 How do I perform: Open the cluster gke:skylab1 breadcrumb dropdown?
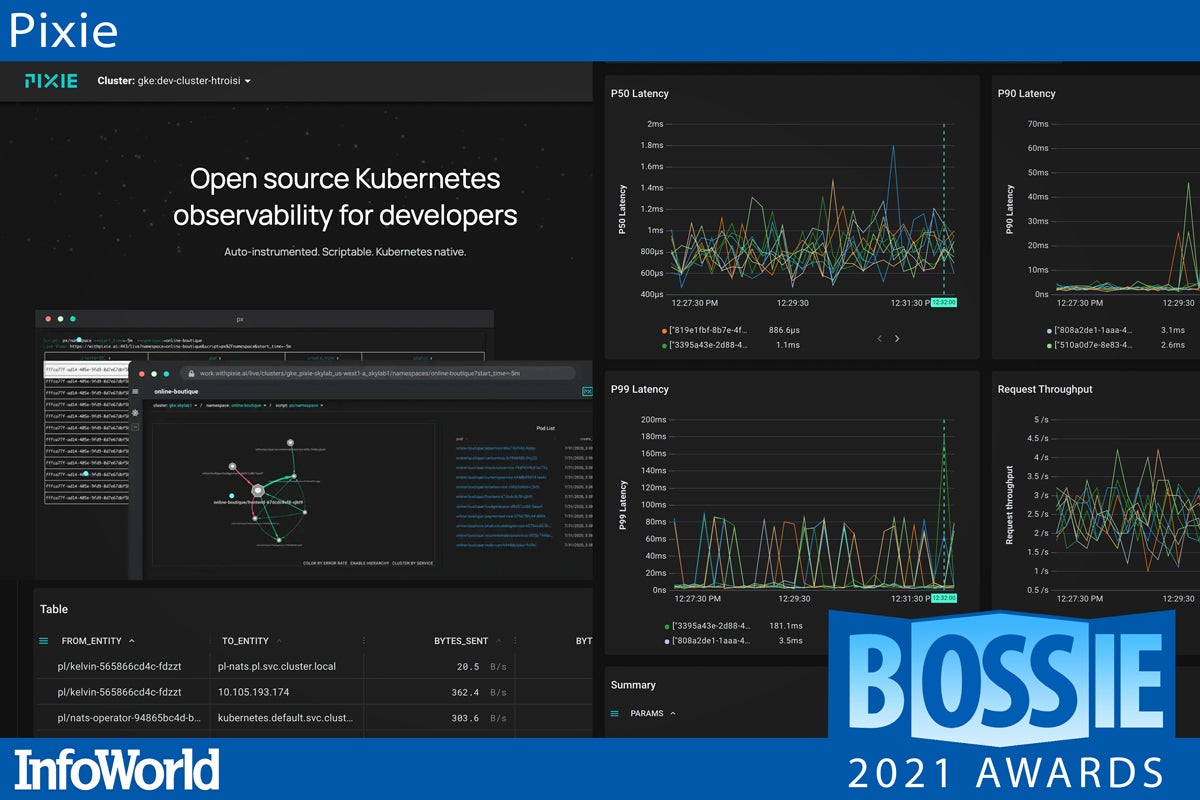tap(176, 405)
